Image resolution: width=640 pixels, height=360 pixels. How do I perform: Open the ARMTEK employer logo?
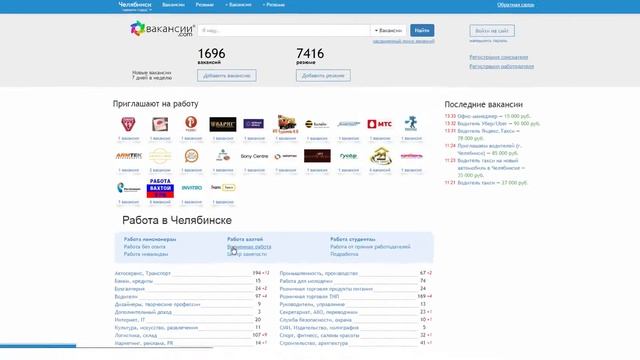[x=129, y=156]
